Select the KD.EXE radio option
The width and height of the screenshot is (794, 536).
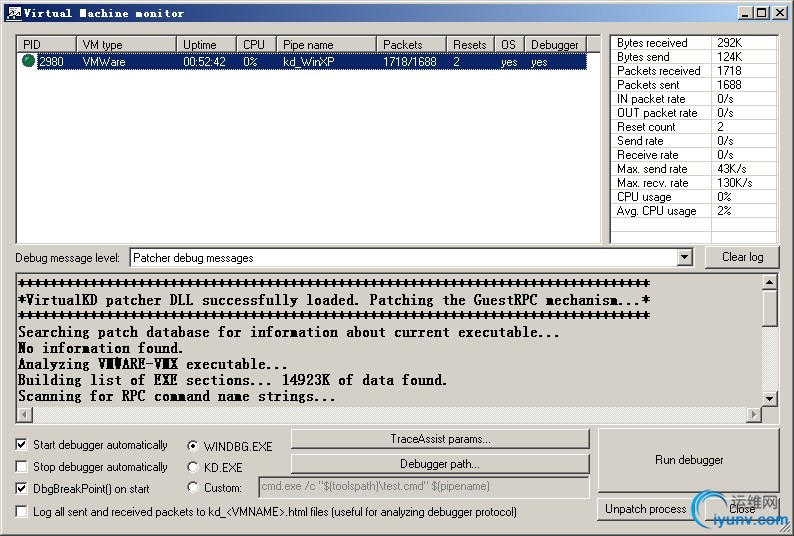[192, 467]
